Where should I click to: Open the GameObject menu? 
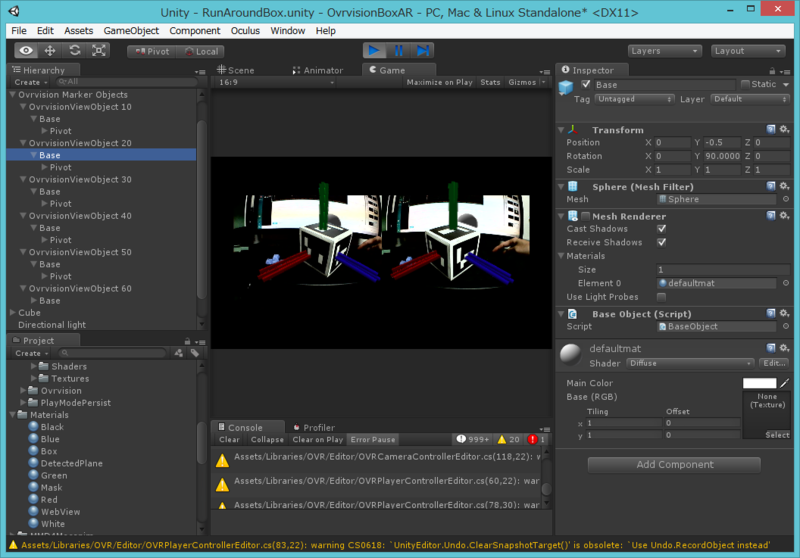(131, 31)
